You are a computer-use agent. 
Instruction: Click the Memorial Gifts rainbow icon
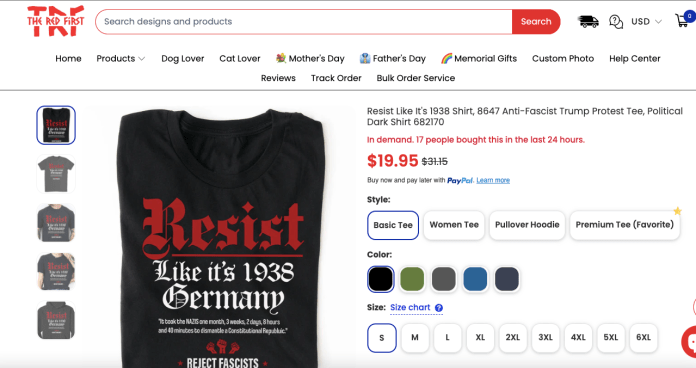click(x=446, y=58)
